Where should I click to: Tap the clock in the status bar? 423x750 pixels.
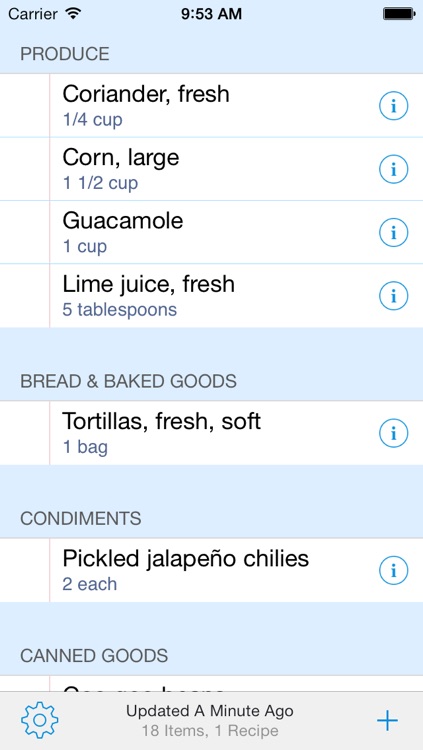point(211,14)
